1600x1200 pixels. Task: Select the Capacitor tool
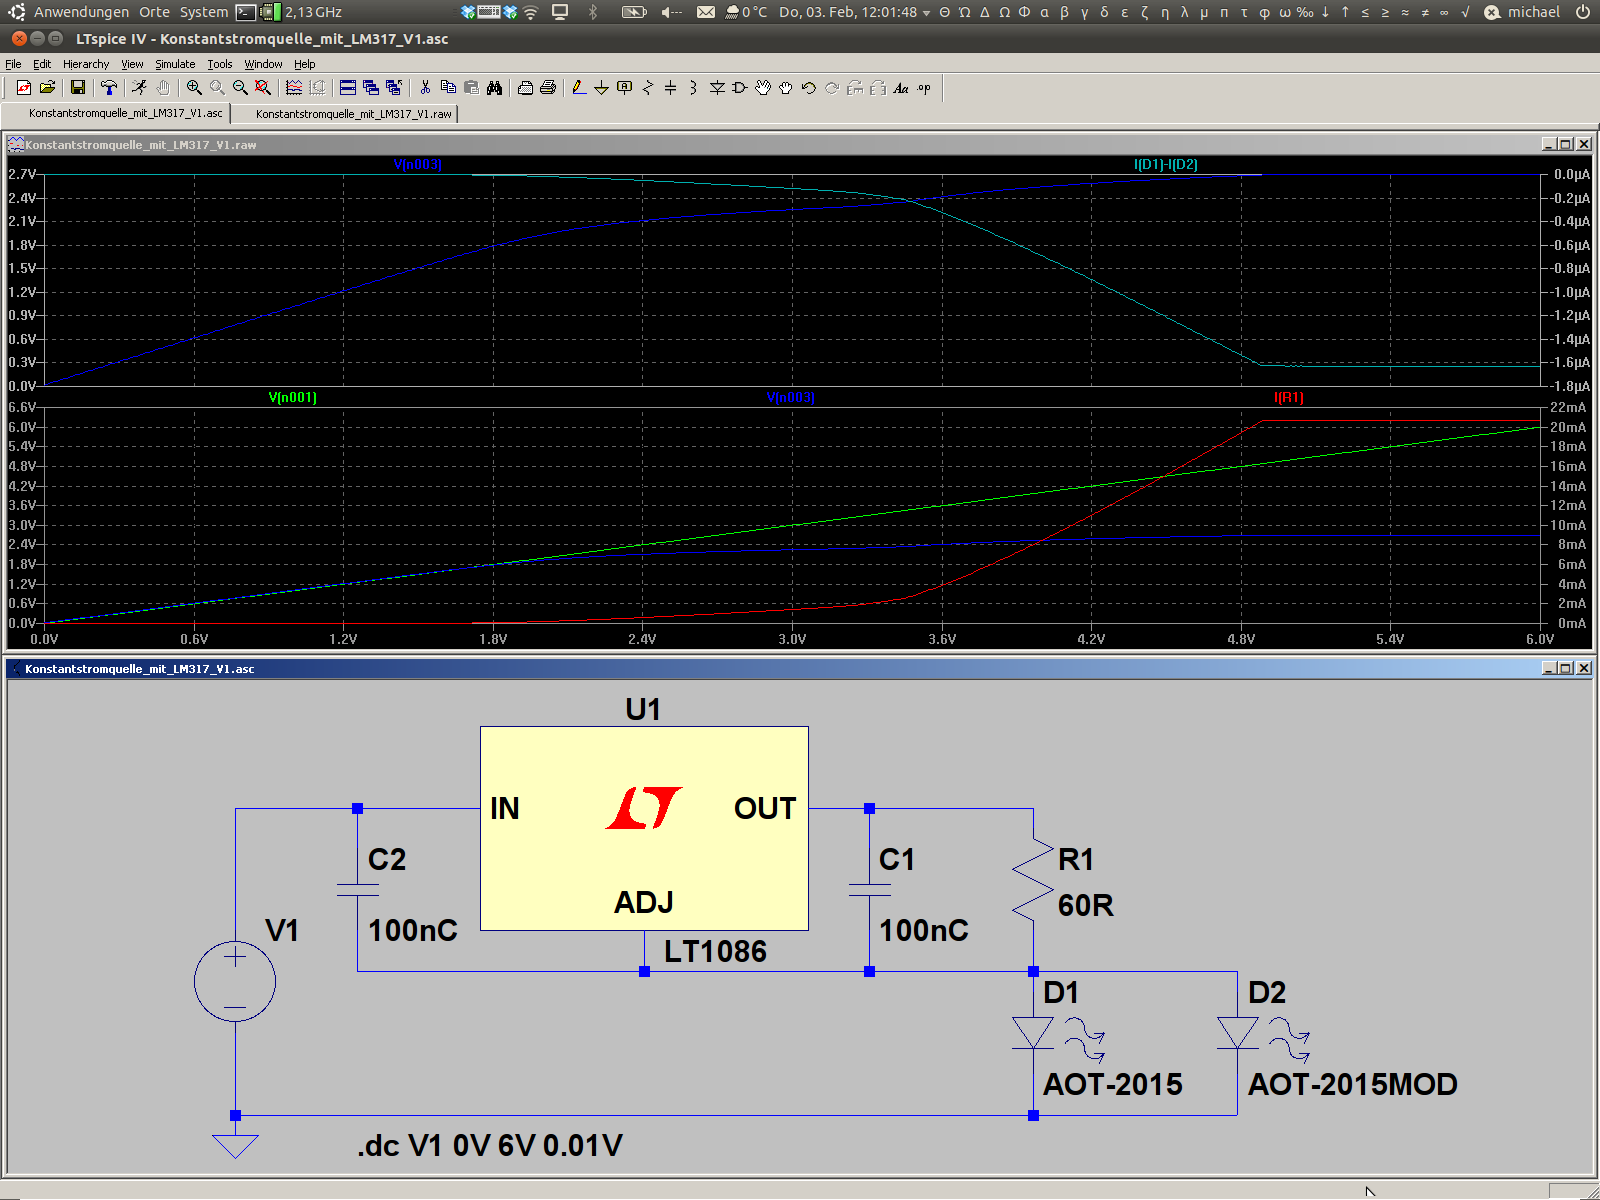coord(671,88)
